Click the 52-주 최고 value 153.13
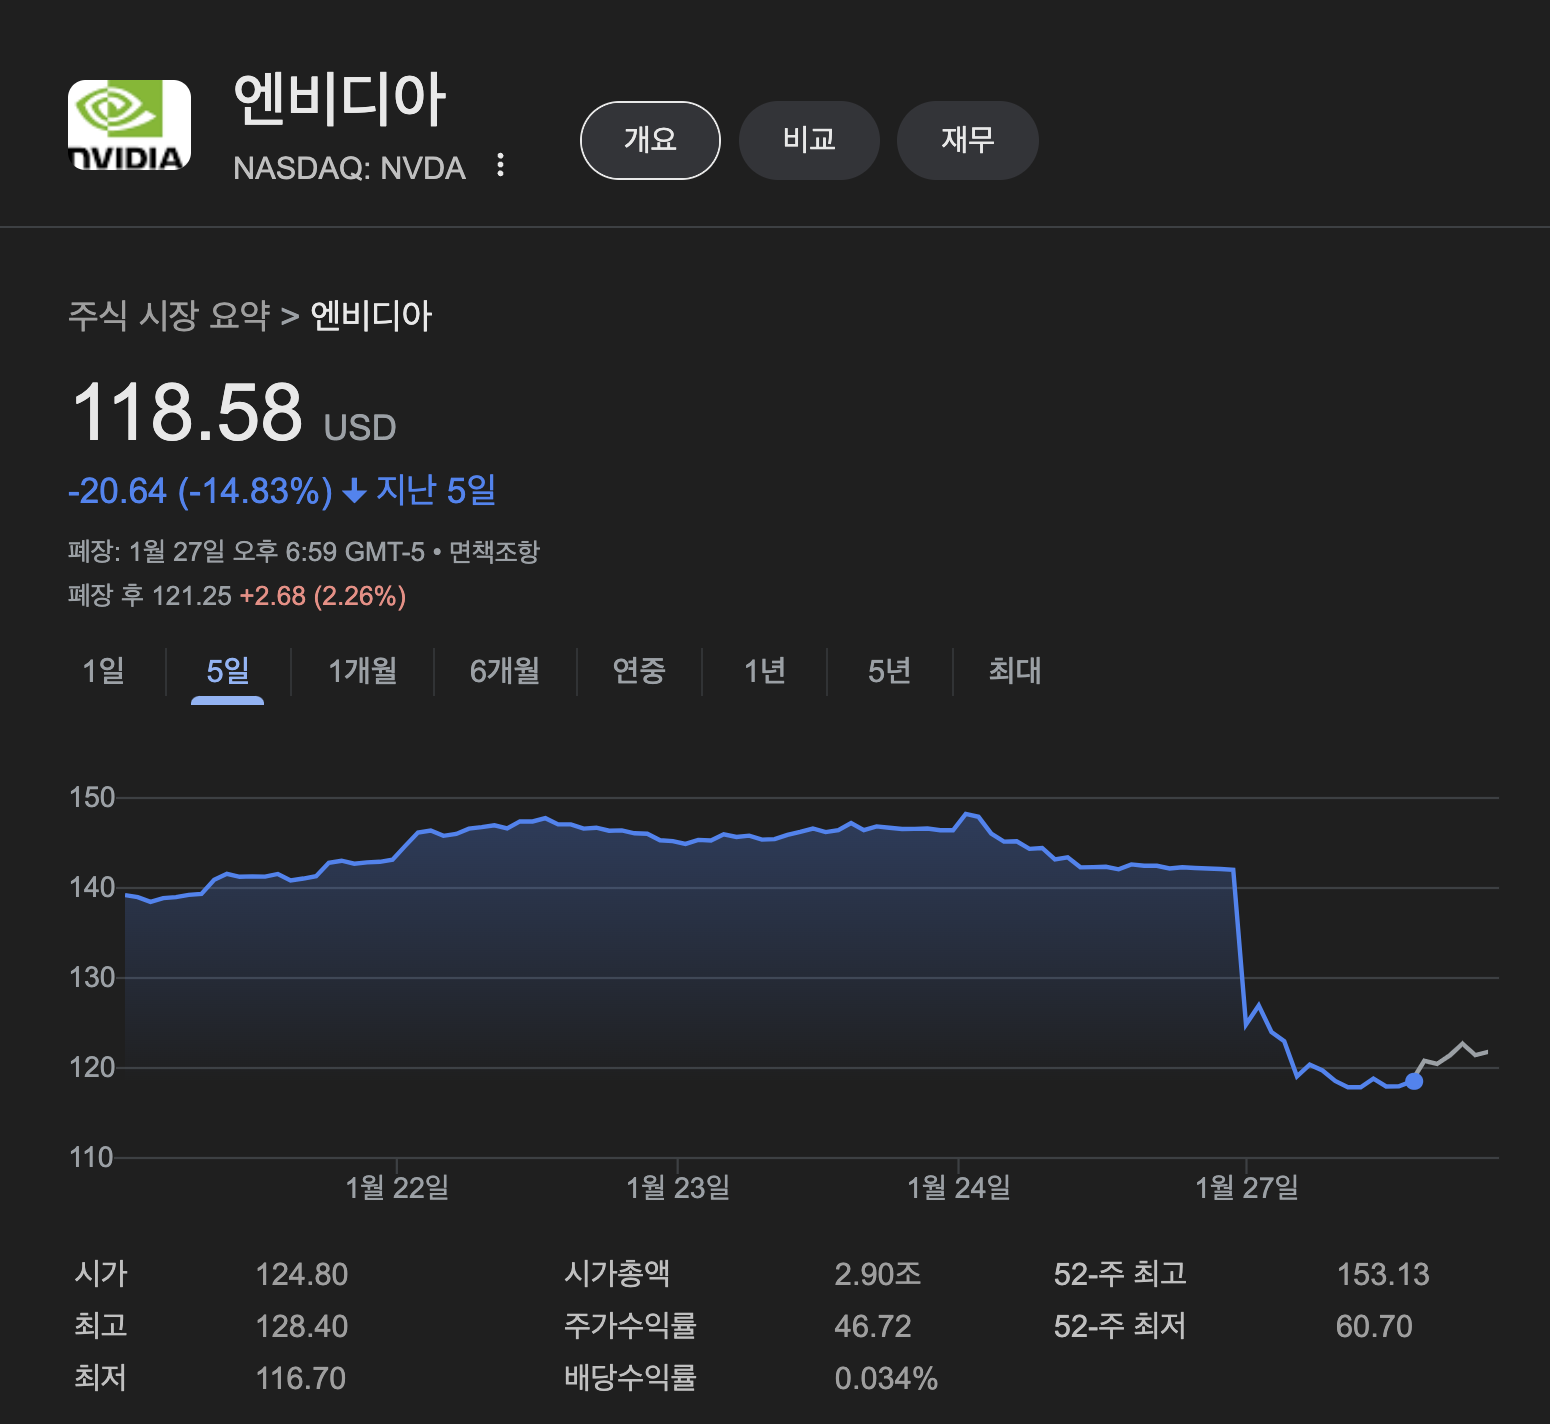Viewport: 1550px width, 1424px height. click(1383, 1275)
